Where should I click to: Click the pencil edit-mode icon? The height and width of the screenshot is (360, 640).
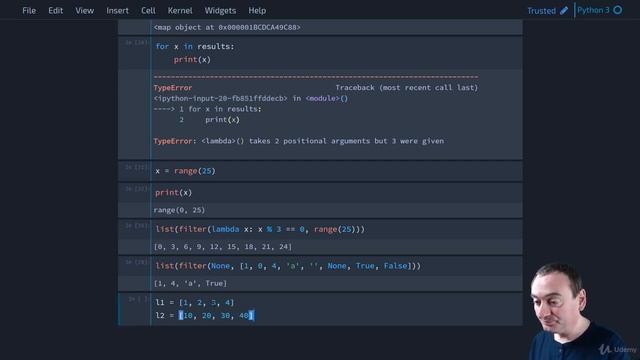pos(564,11)
